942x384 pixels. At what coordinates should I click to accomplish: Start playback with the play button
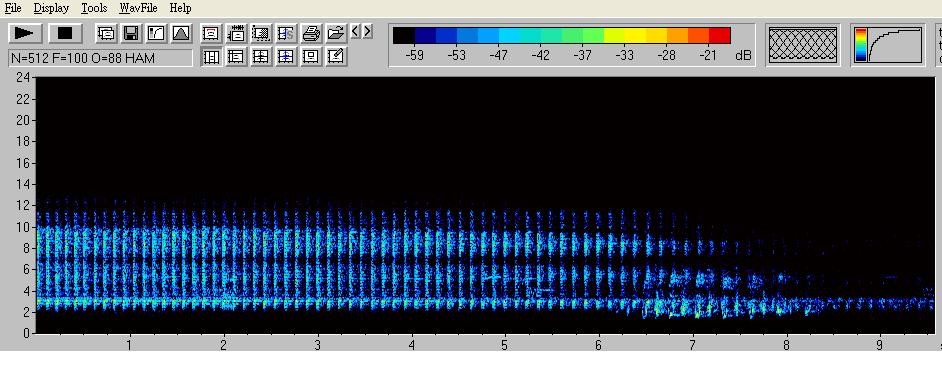click(x=25, y=33)
